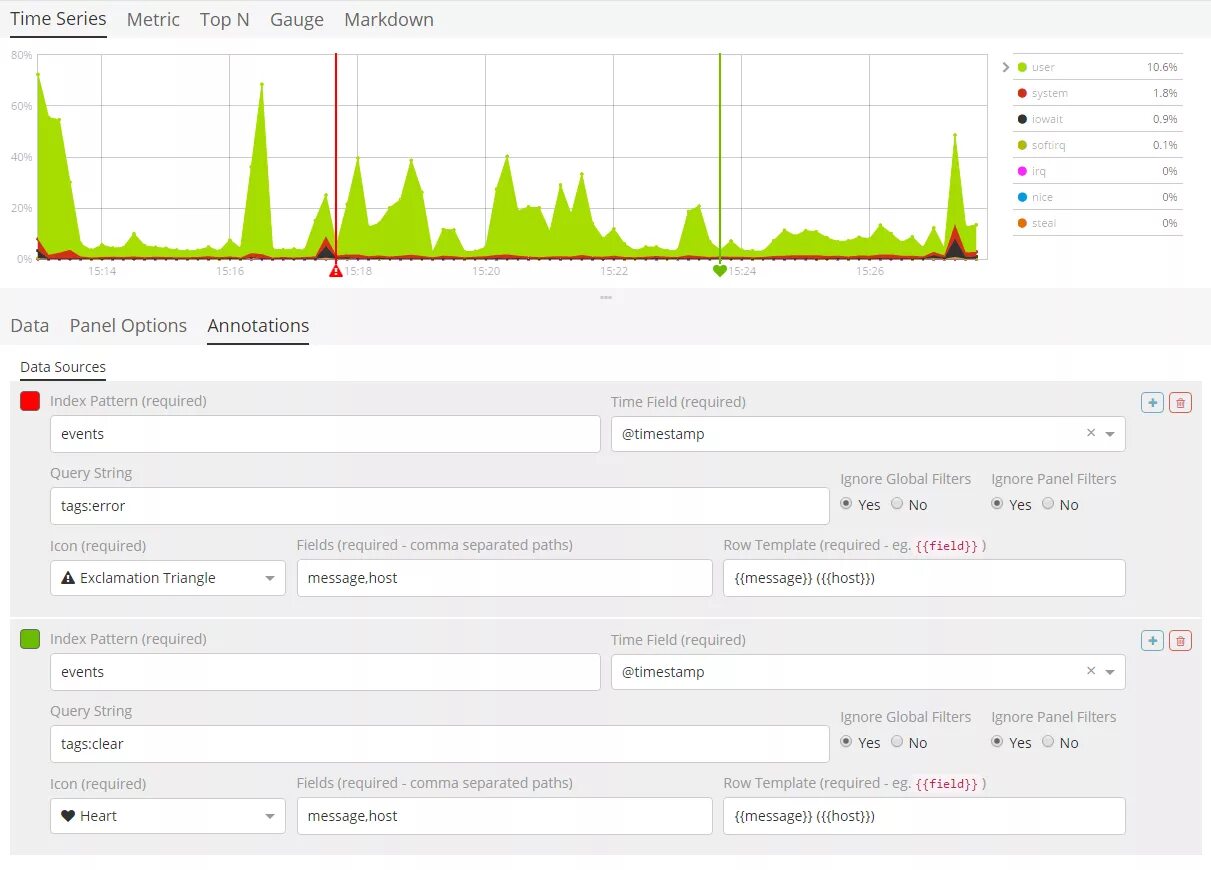Click the system 1.8% legend value
1211x870 pixels.
tap(1165, 93)
